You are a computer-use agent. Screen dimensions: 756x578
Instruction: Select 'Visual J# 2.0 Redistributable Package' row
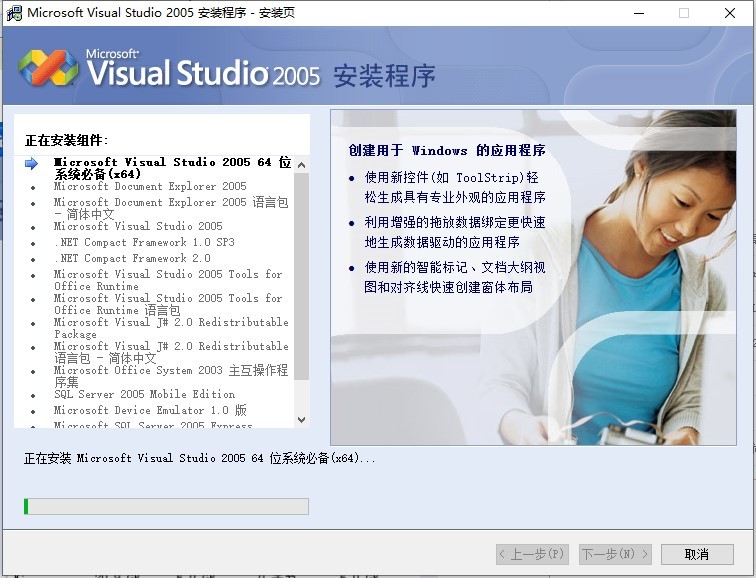click(x=171, y=328)
